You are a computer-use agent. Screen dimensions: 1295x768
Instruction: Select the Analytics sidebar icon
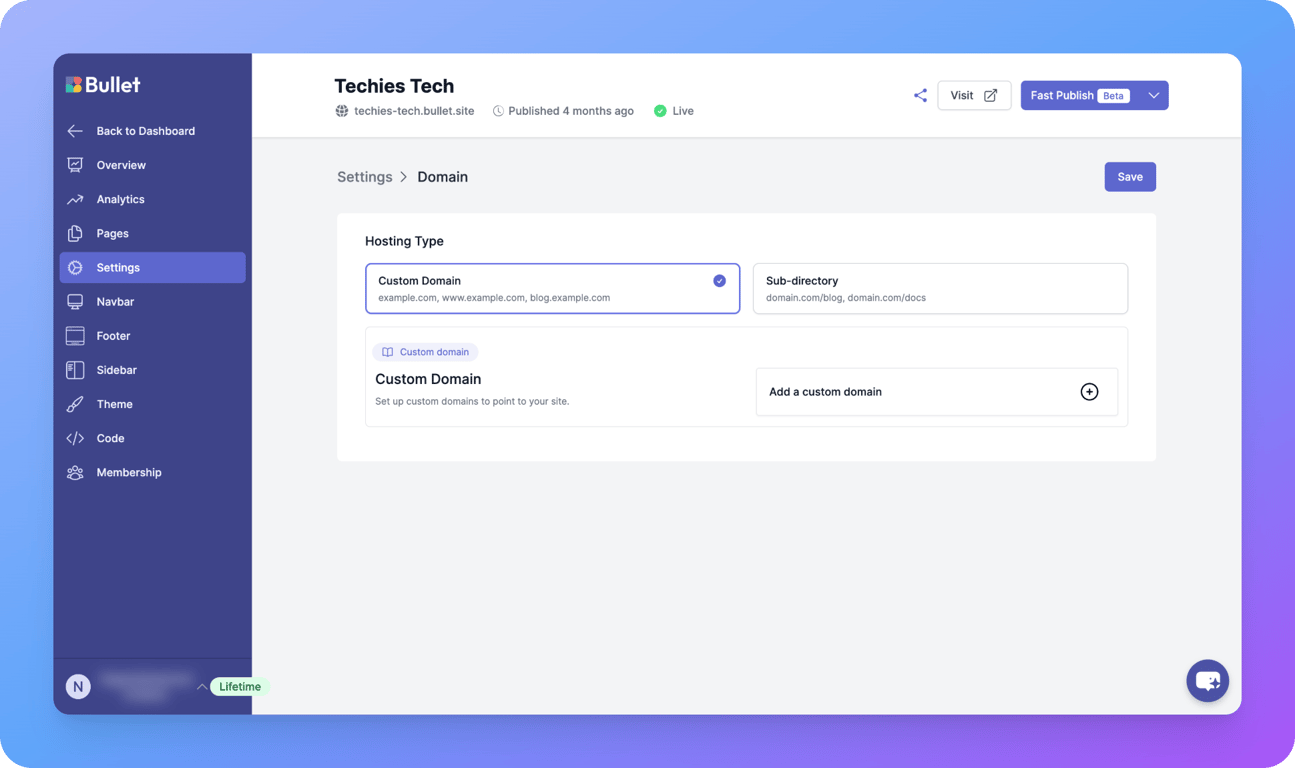[x=74, y=199]
